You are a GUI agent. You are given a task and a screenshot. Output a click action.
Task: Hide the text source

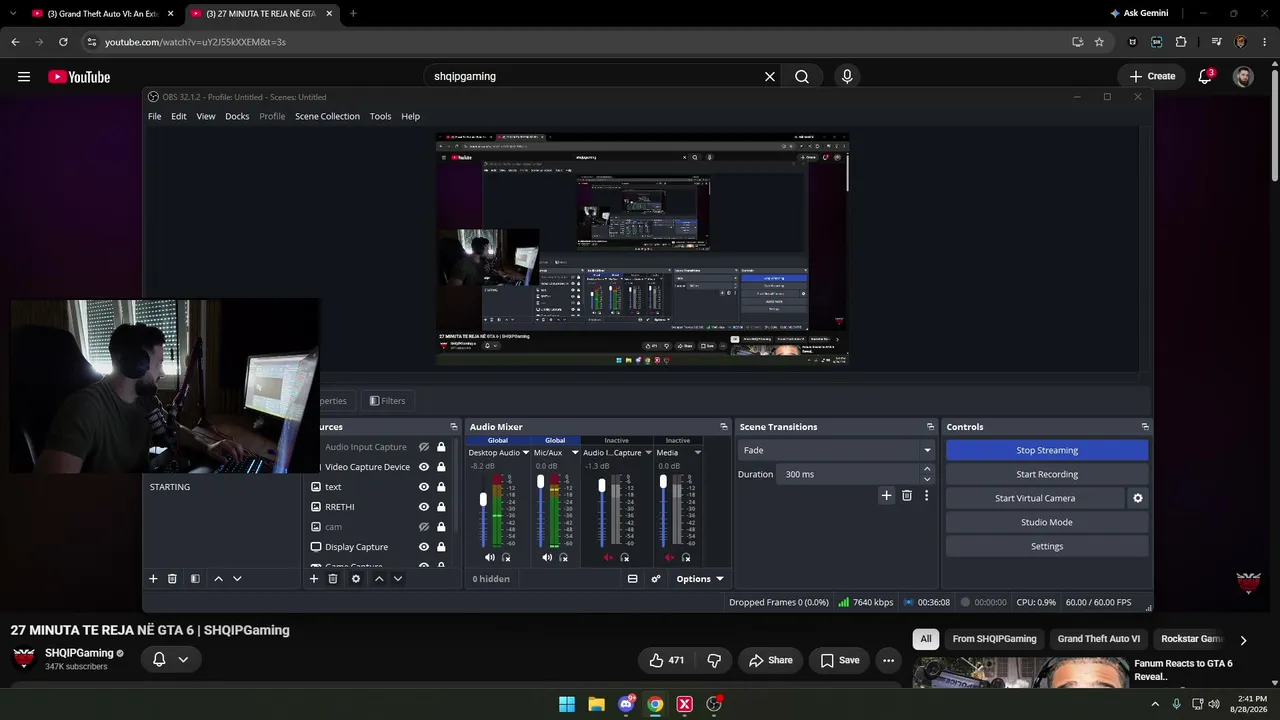(x=424, y=487)
